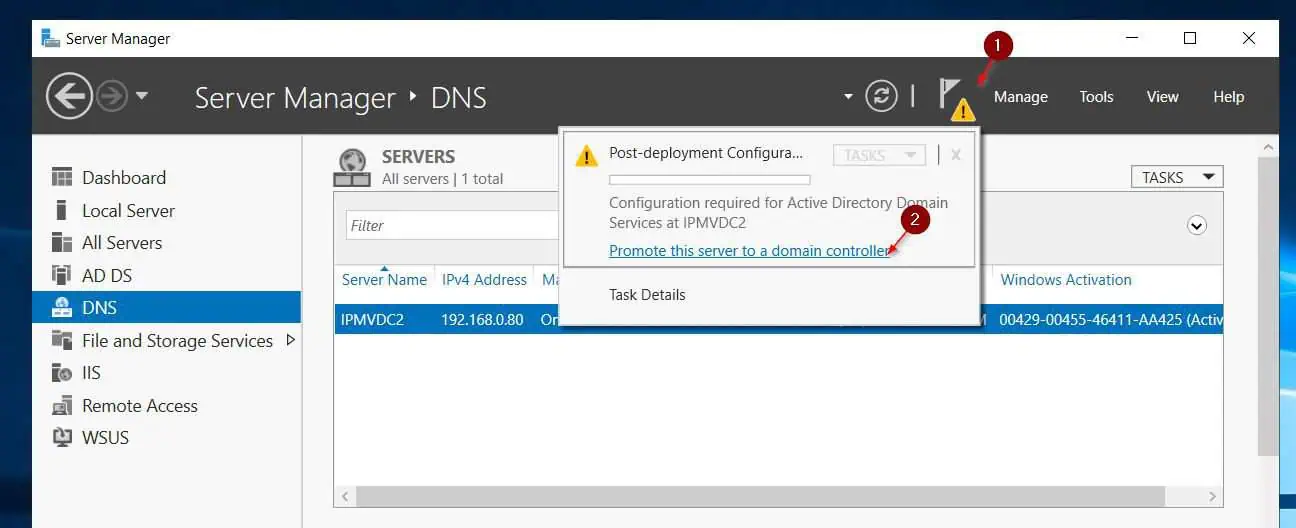
Task: Select the IPMVDC2 server row
Action: [x=778, y=320]
